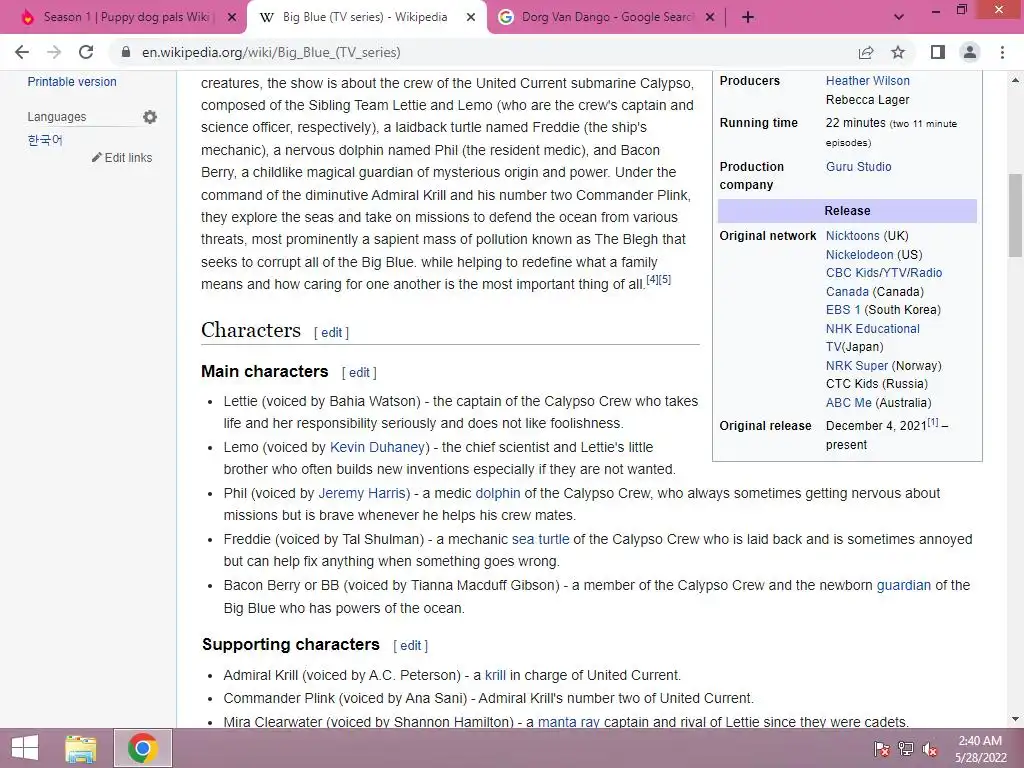1024x768 pixels.
Task: Open citation reference [4]
Action: tap(652, 280)
